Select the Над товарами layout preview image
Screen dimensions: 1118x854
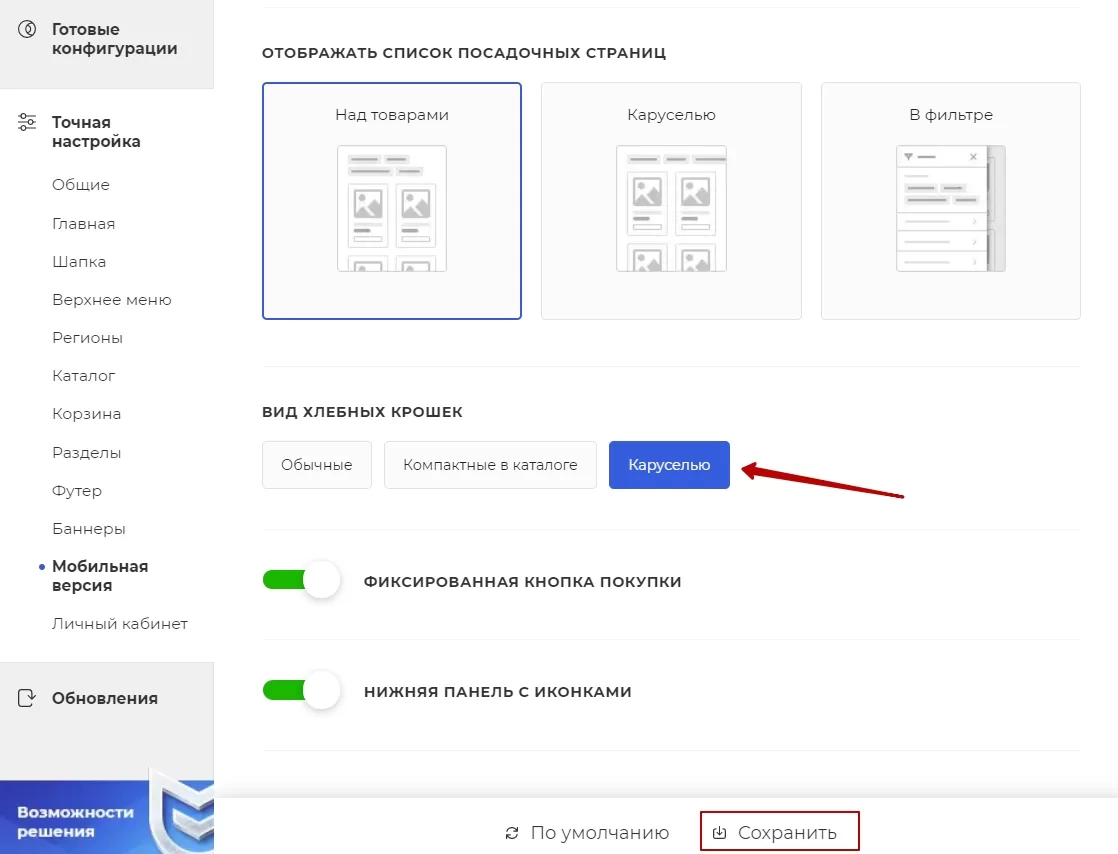(x=391, y=208)
